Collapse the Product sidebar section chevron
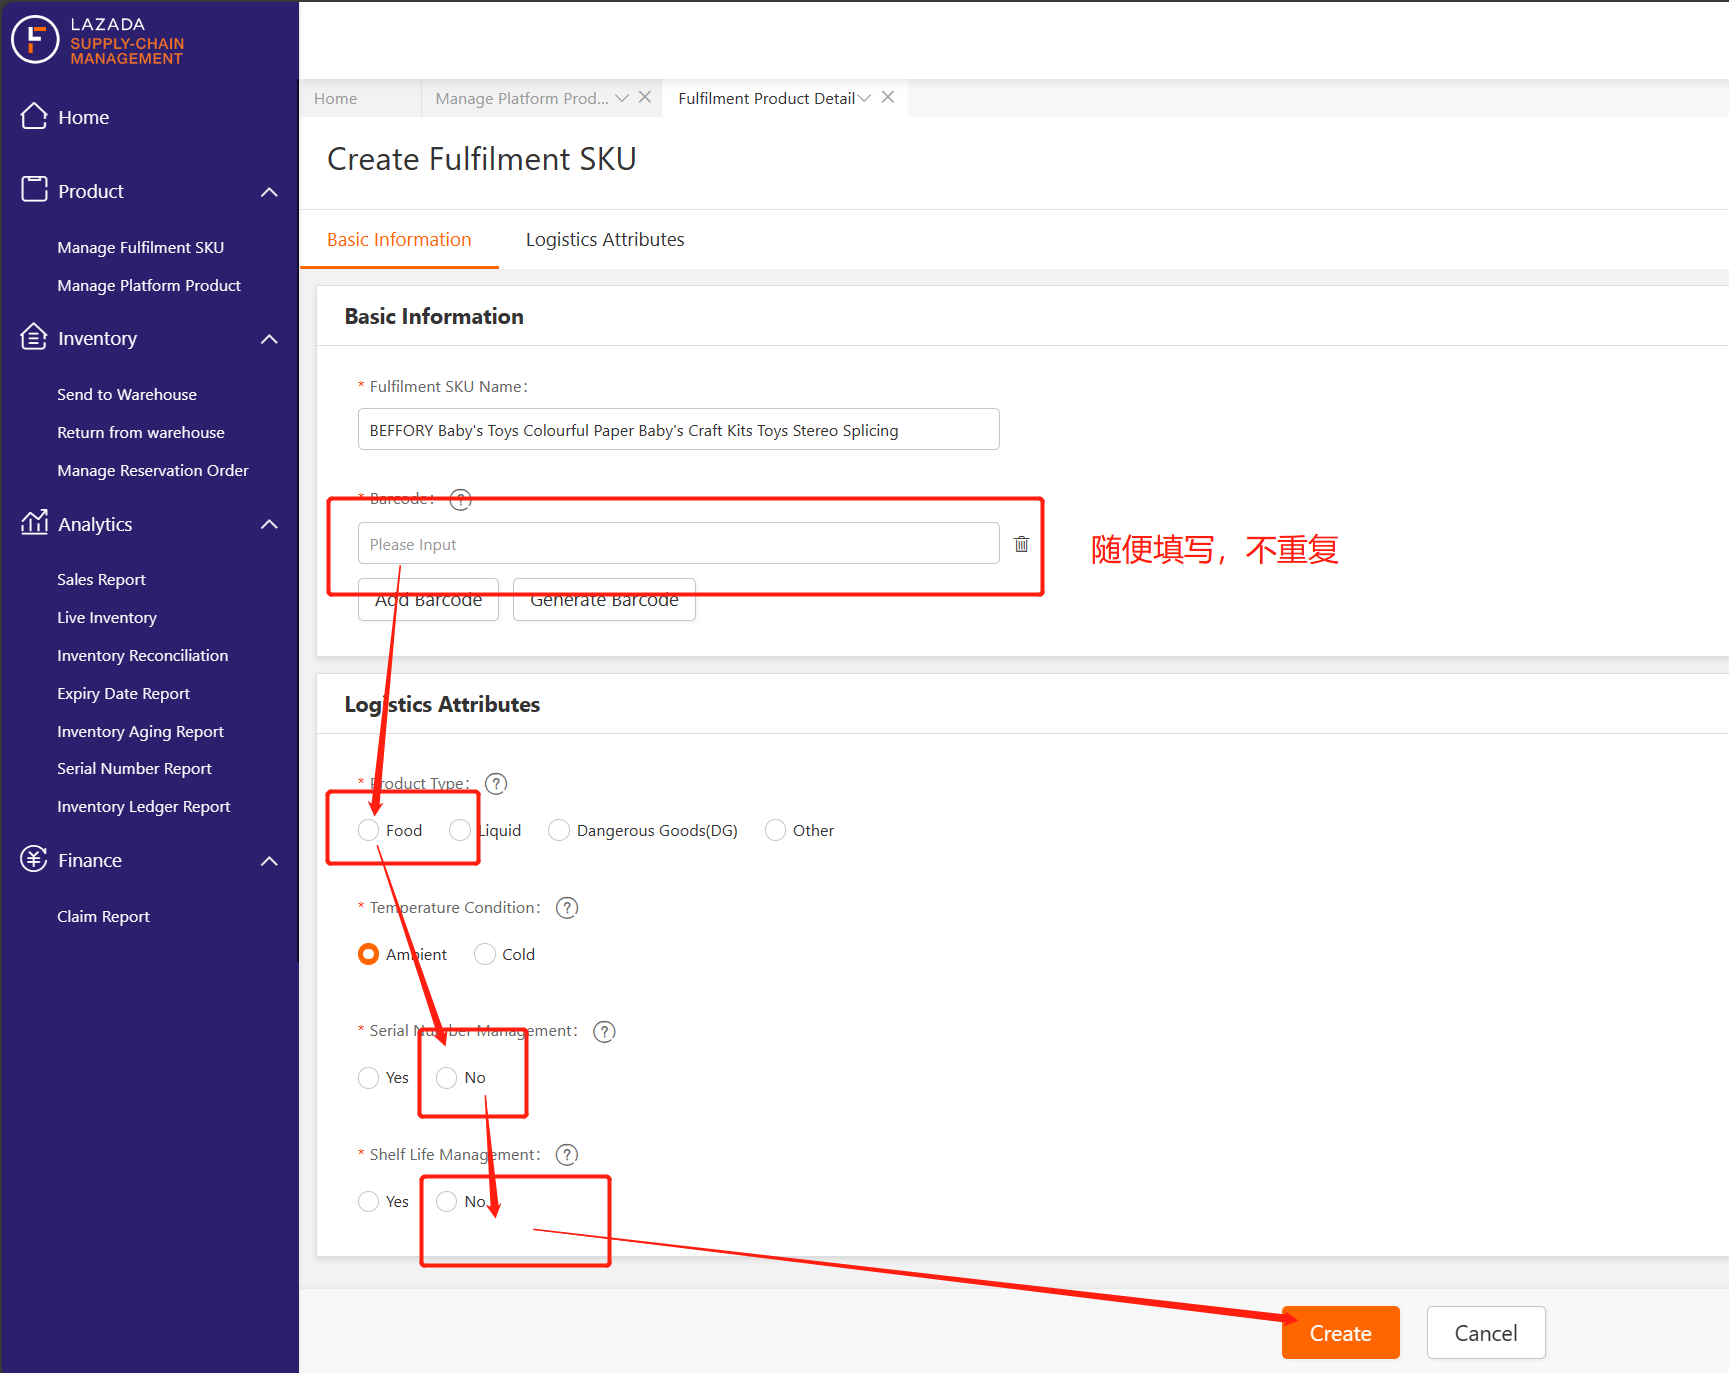The image size is (1729, 1373). (269, 191)
